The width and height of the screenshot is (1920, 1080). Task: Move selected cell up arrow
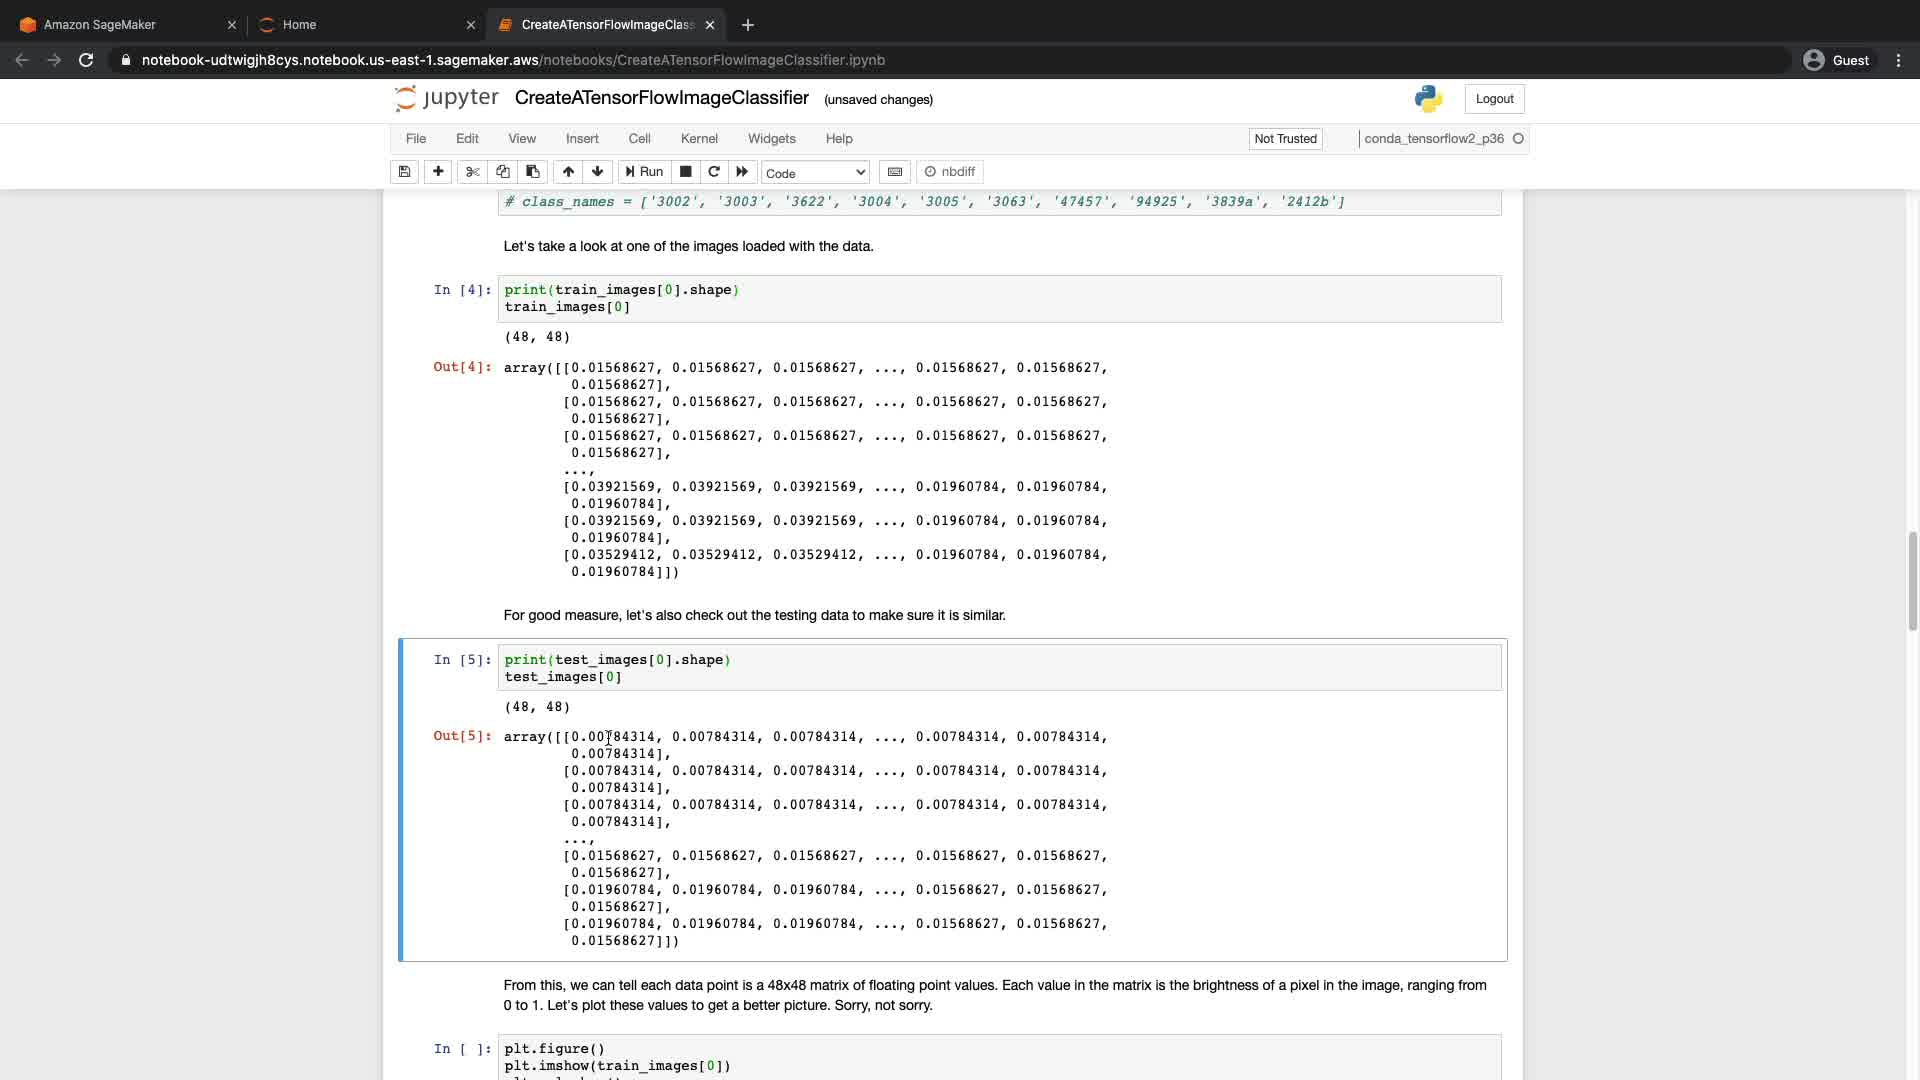(x=568, y=172)
